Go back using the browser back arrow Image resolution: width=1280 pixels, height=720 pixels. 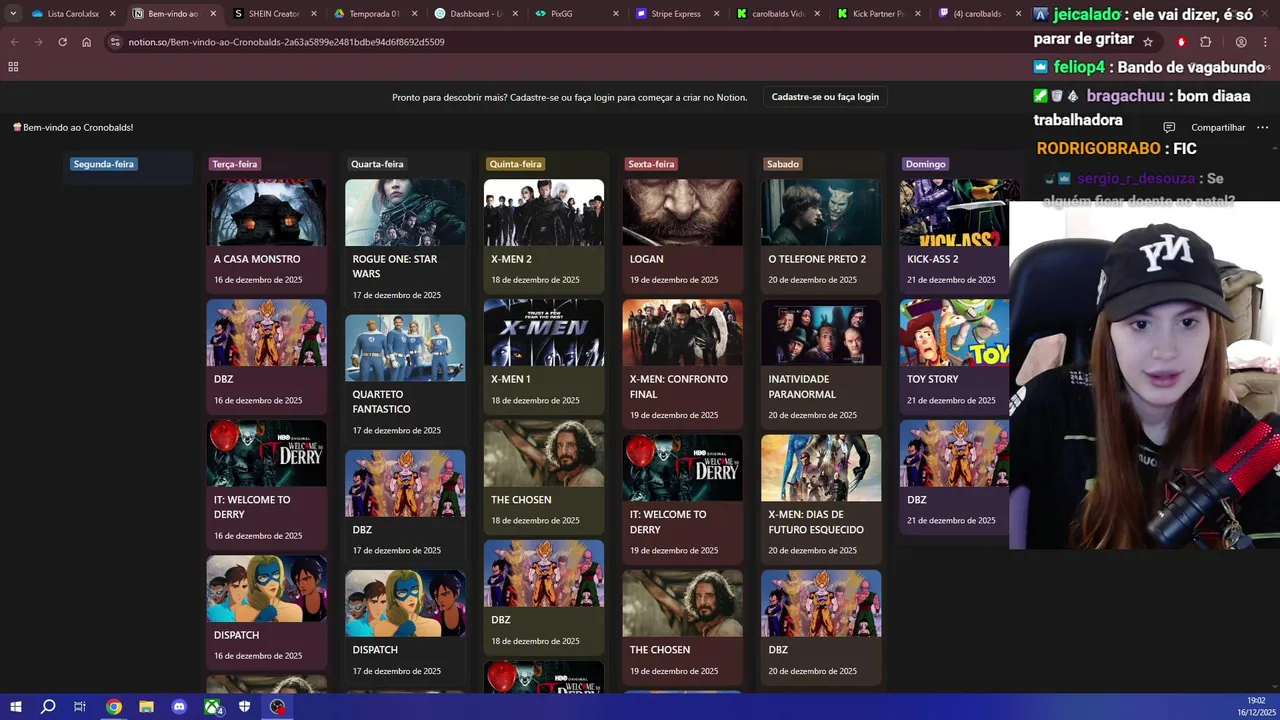[14, 42]
